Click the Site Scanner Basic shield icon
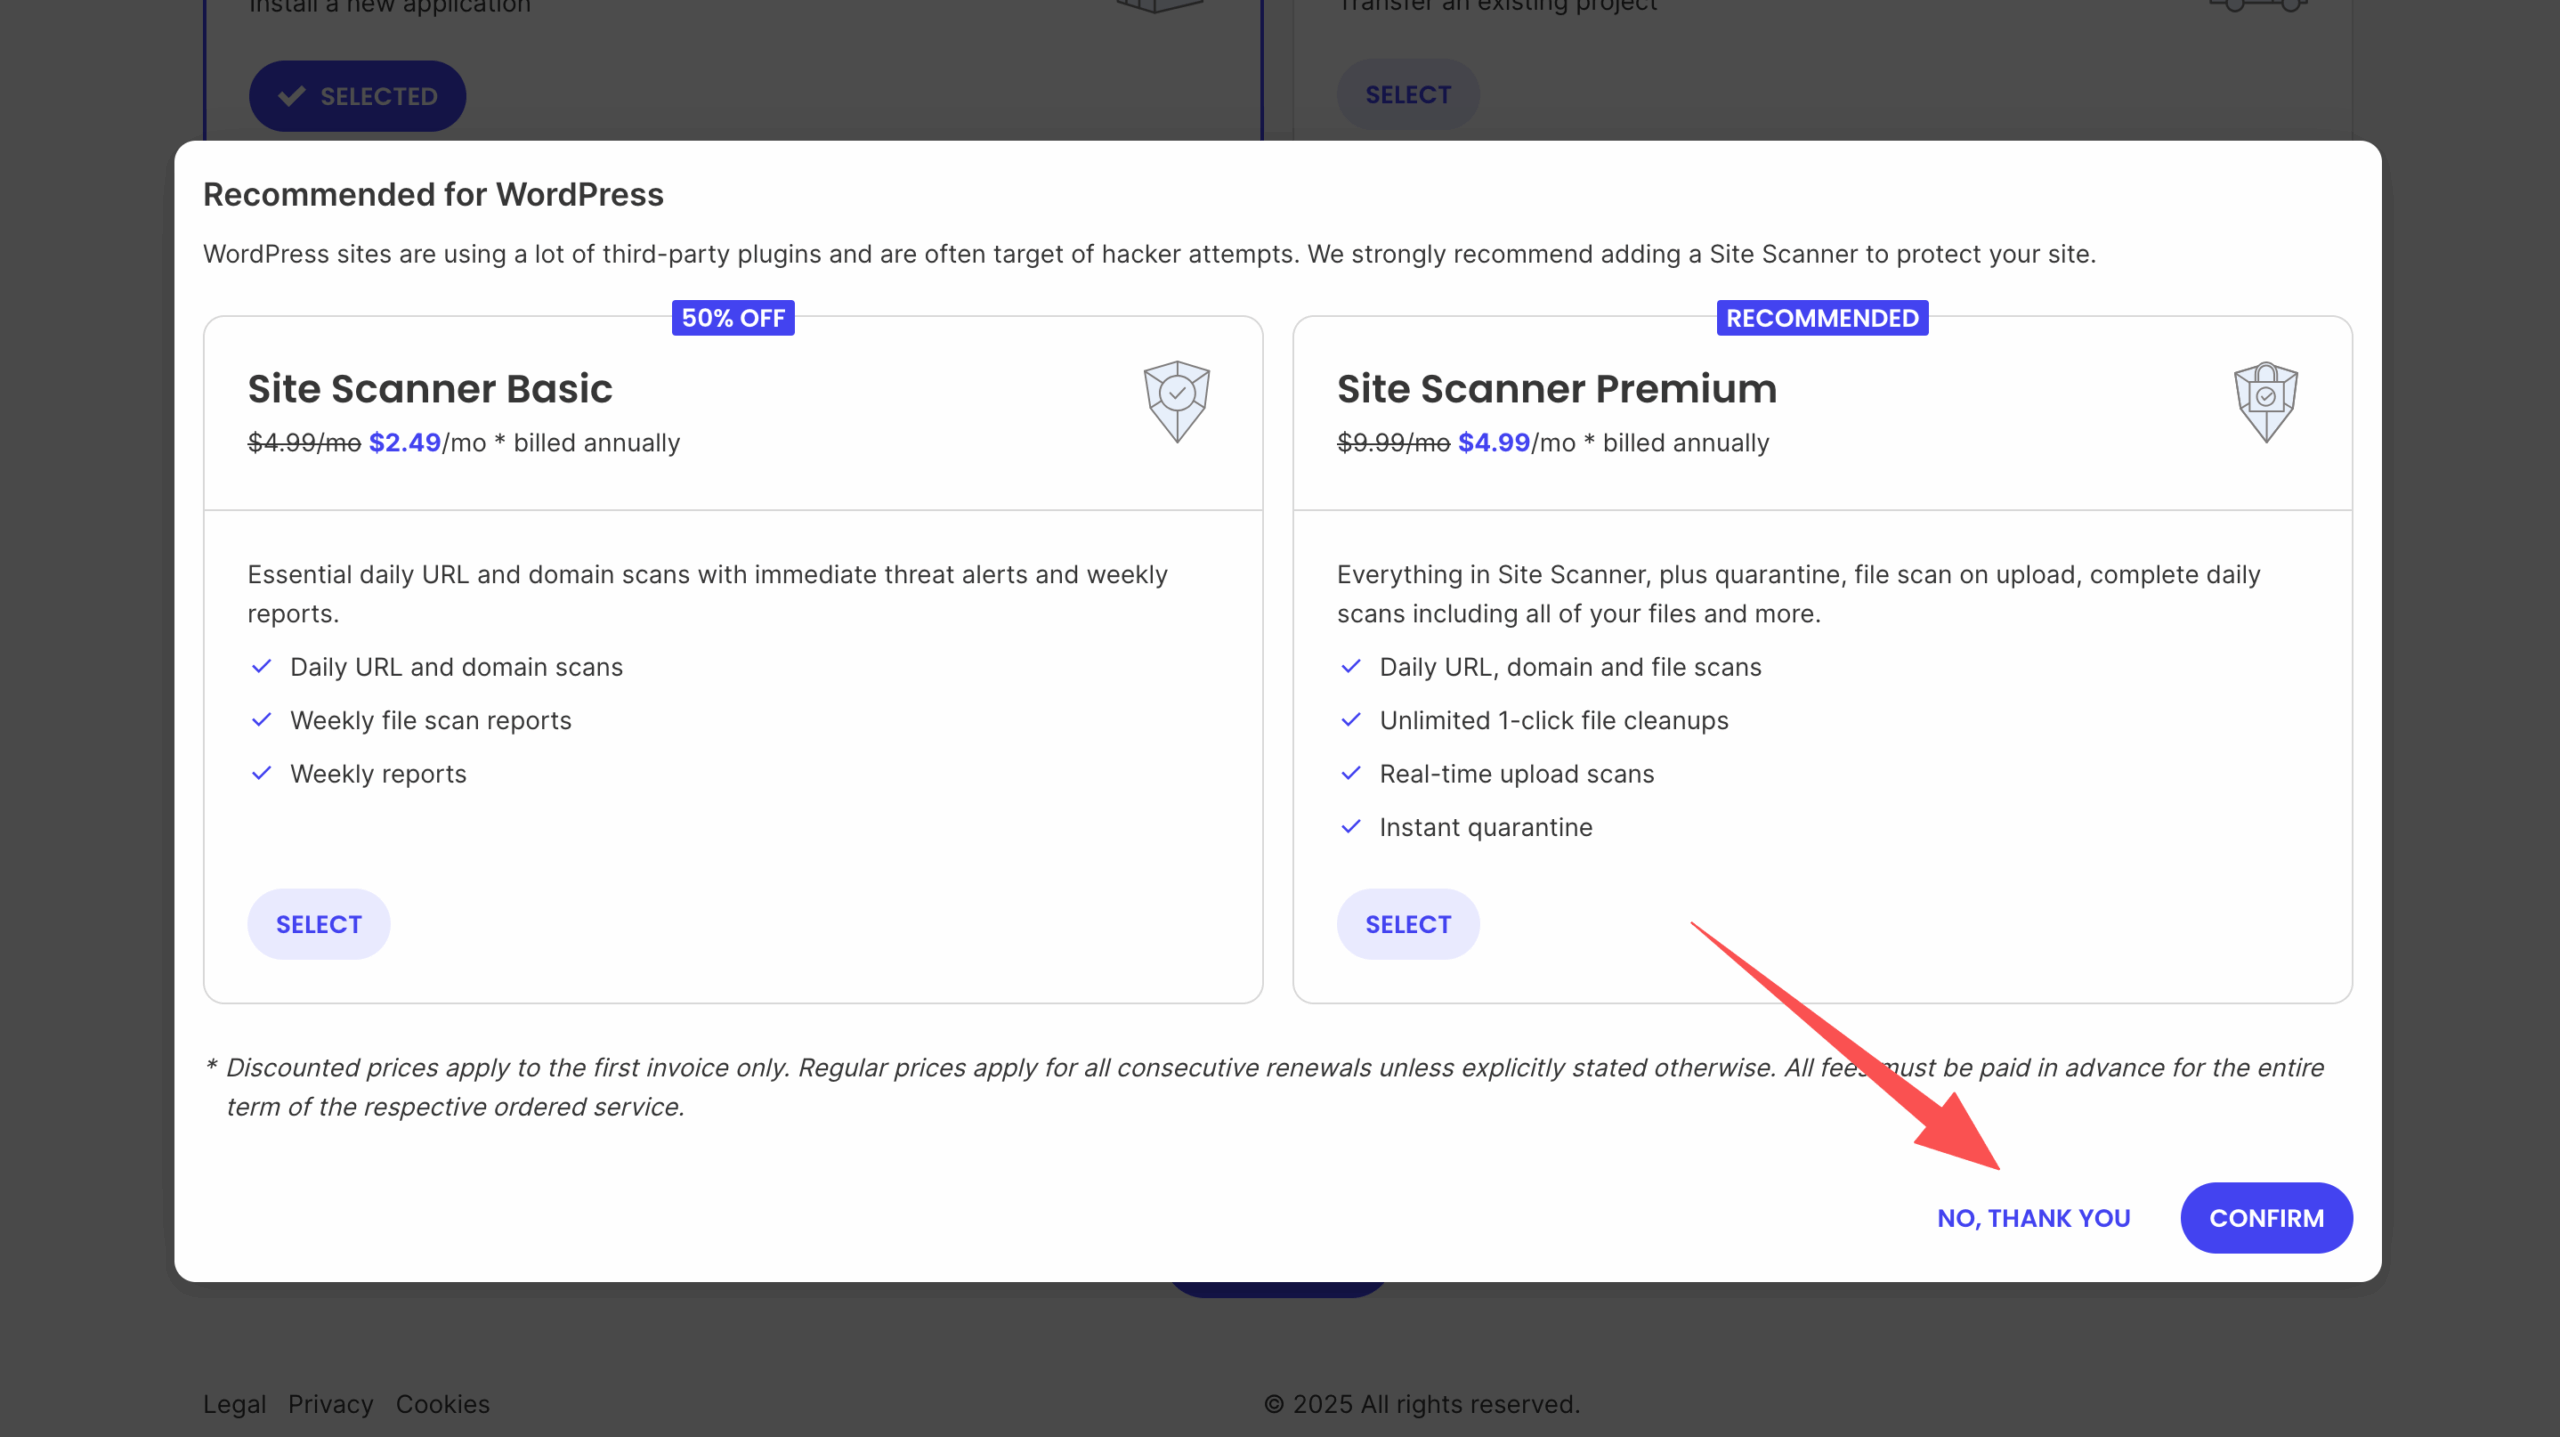 pos(1177,401)
